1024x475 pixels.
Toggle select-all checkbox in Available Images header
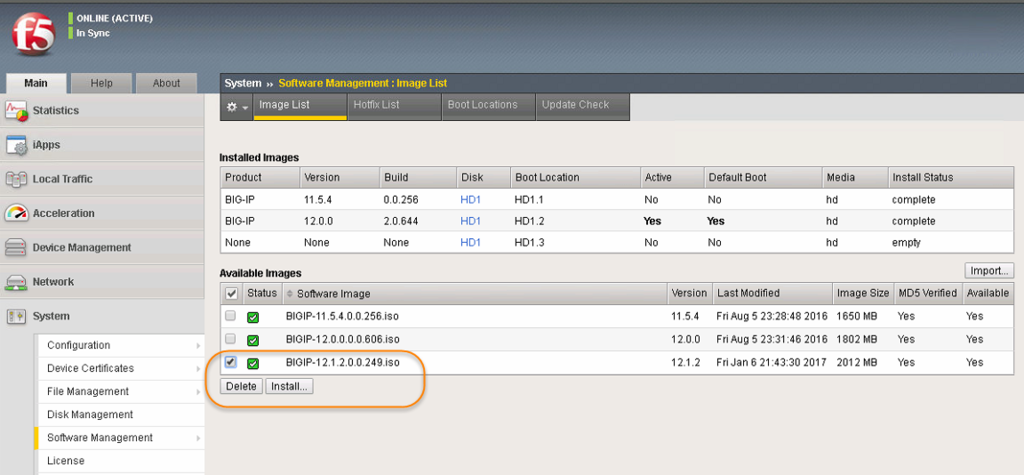point(231,294)
